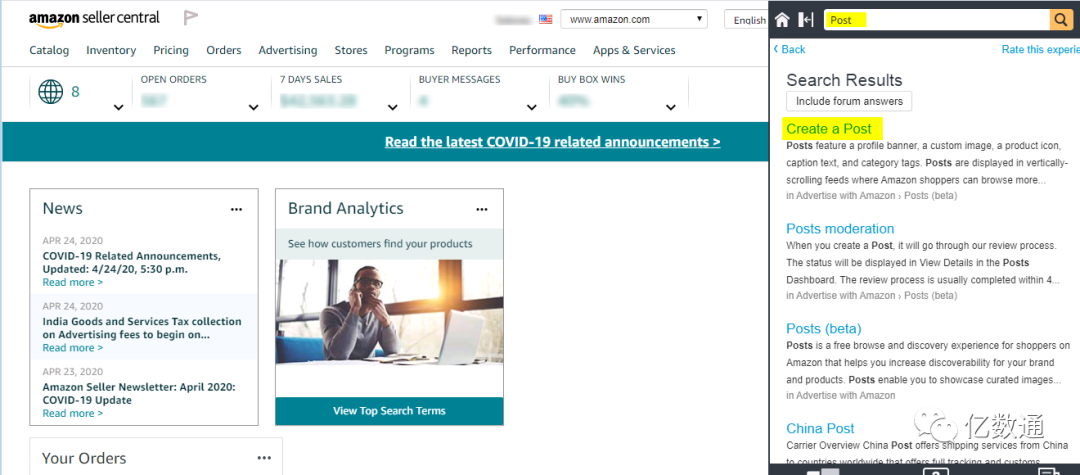
Task: Click the COVID-19 Related Announcements news headline
Action: tap(132, 262)
